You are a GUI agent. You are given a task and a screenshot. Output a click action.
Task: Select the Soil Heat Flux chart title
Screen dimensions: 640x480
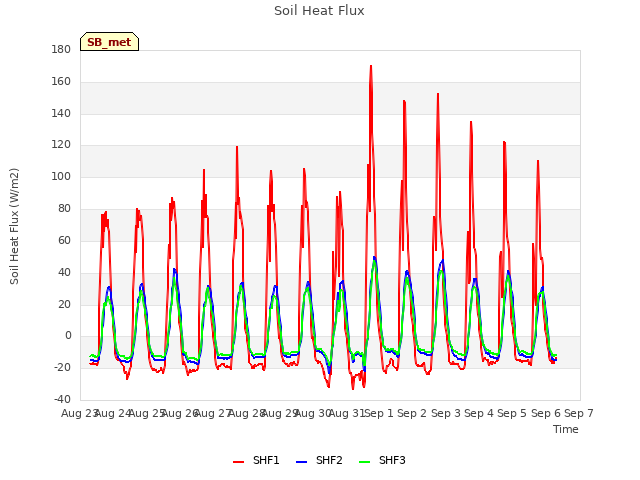(x=319, y=11)
